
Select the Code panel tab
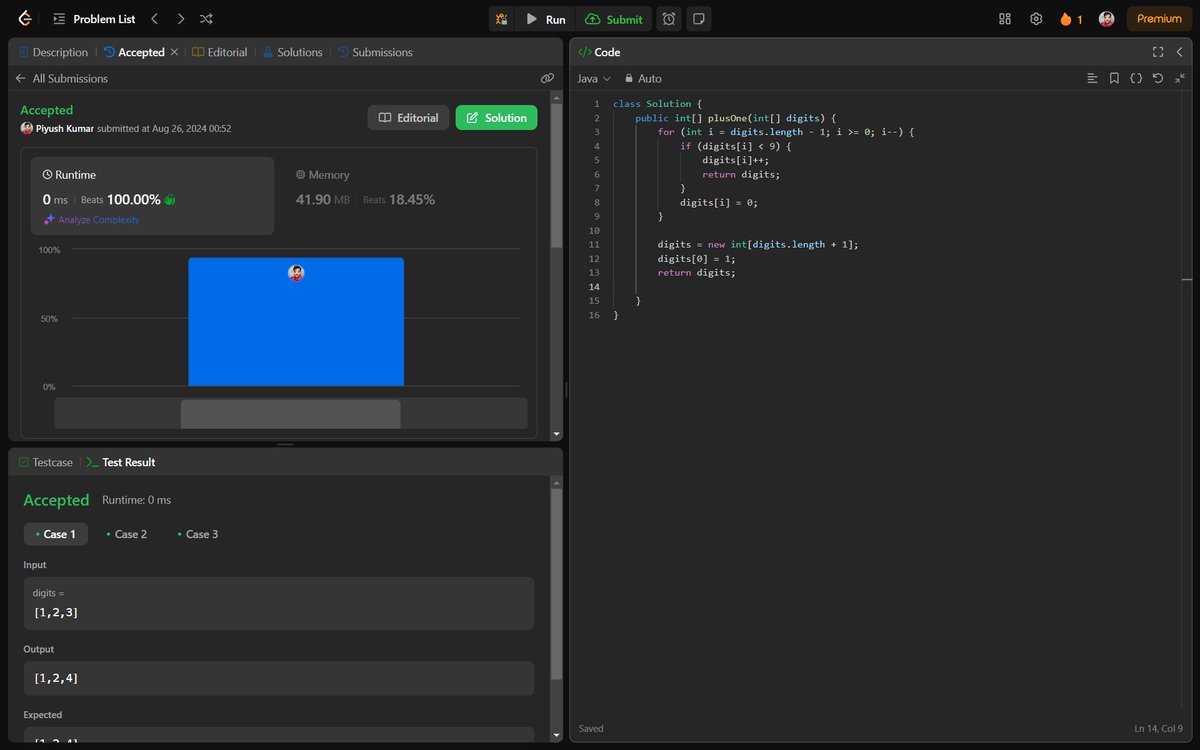point(600,52)
